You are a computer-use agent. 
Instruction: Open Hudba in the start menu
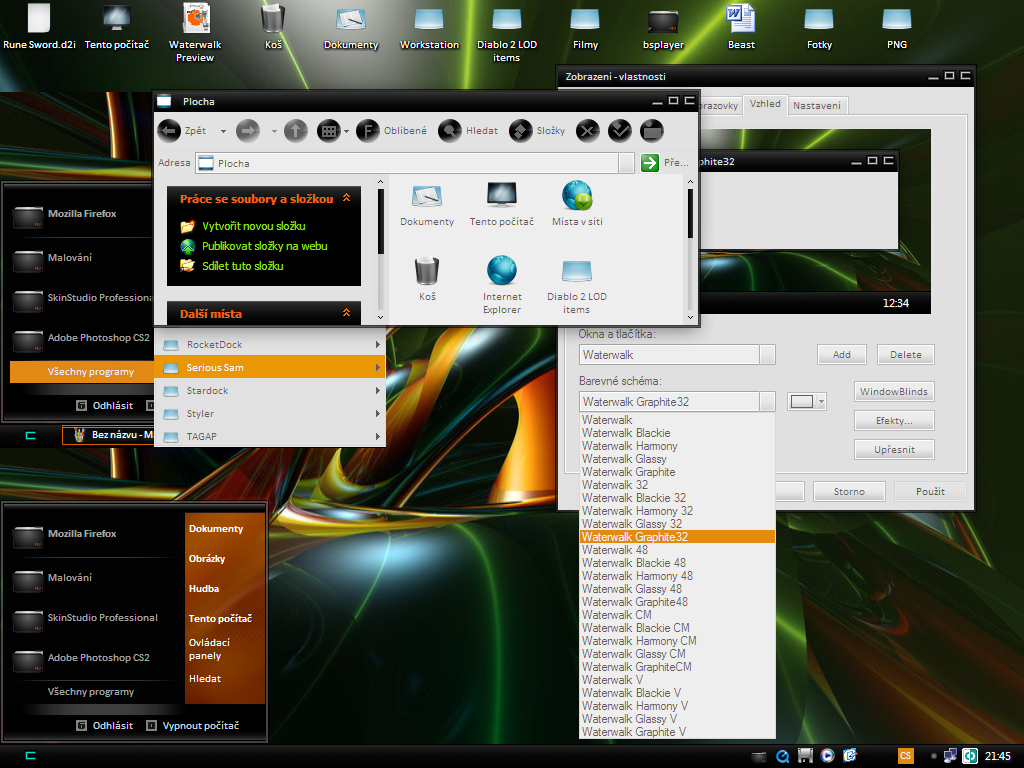coord(204,588)
